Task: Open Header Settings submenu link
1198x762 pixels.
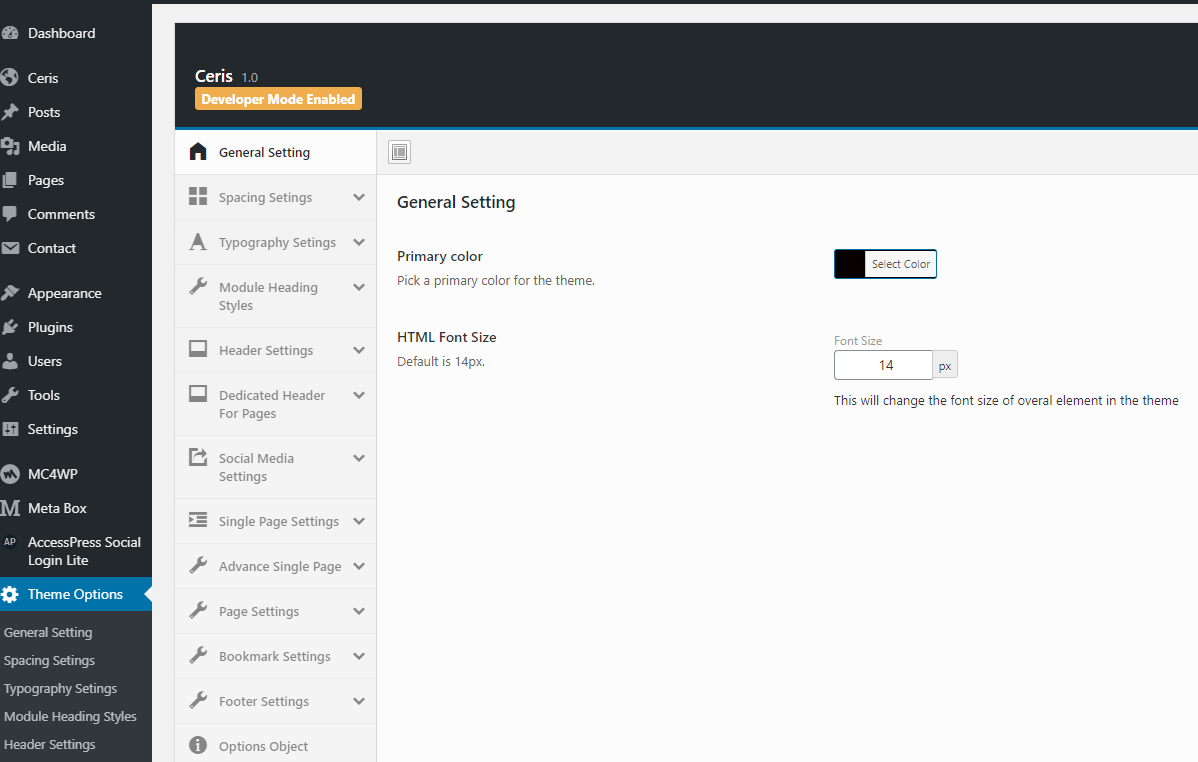Action: click(50, 744)
